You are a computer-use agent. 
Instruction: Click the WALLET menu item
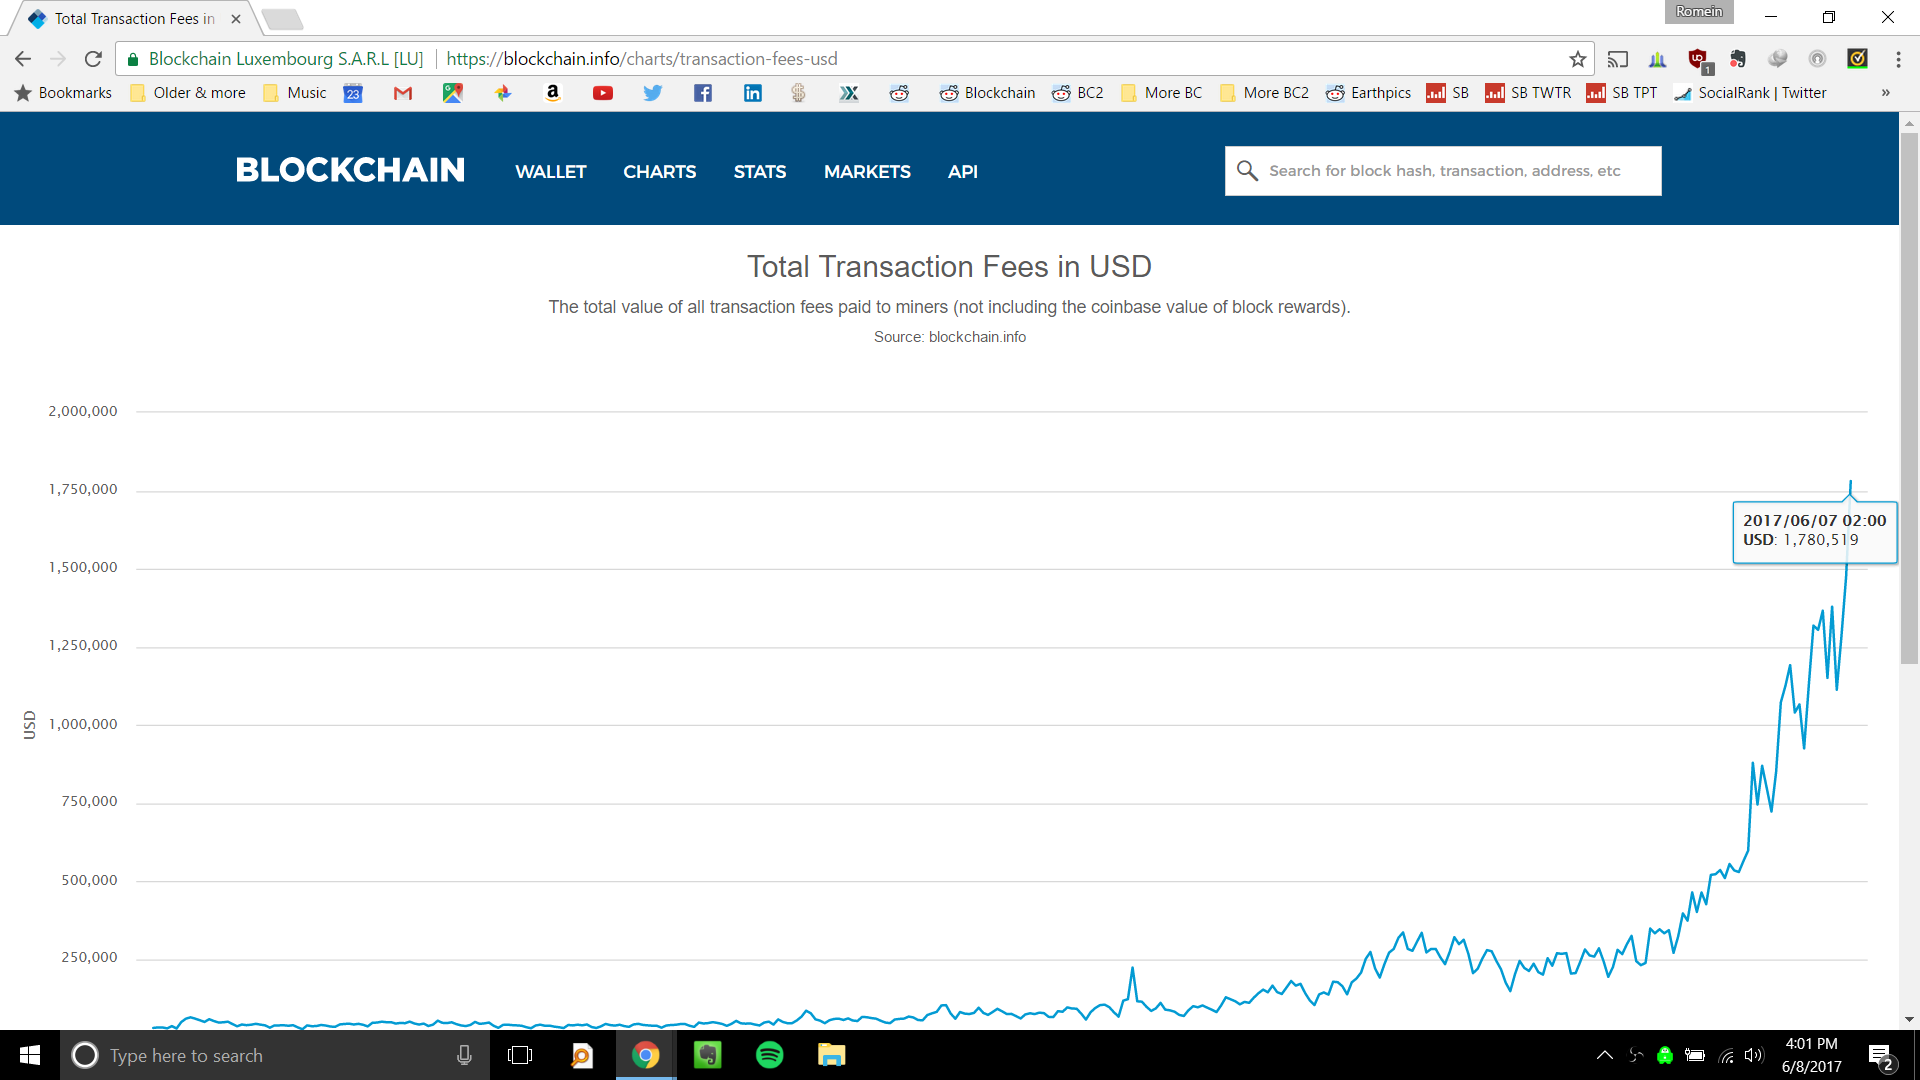pyautogui.click(x=551, y=171)
